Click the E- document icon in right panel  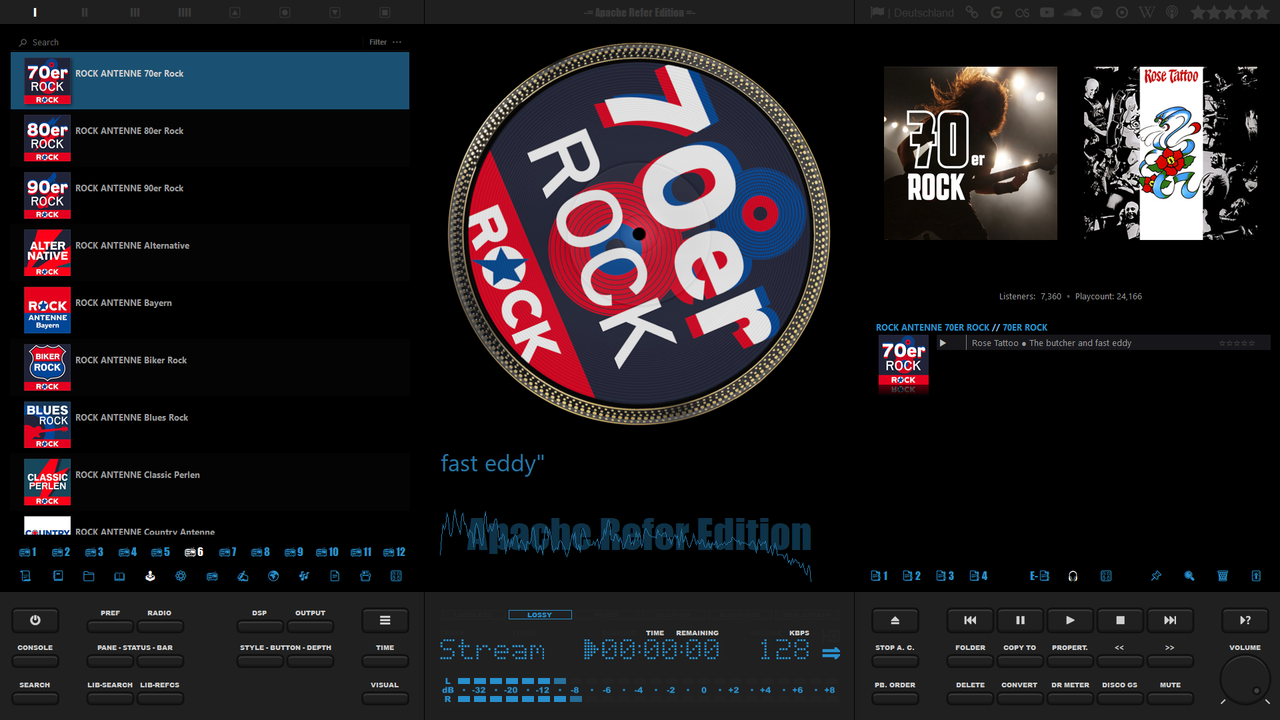(1040, 576)
